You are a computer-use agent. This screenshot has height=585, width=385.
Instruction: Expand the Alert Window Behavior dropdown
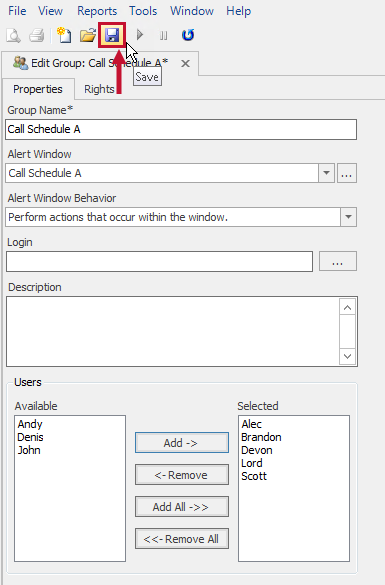pyautogui.click(x=348, y=217)
